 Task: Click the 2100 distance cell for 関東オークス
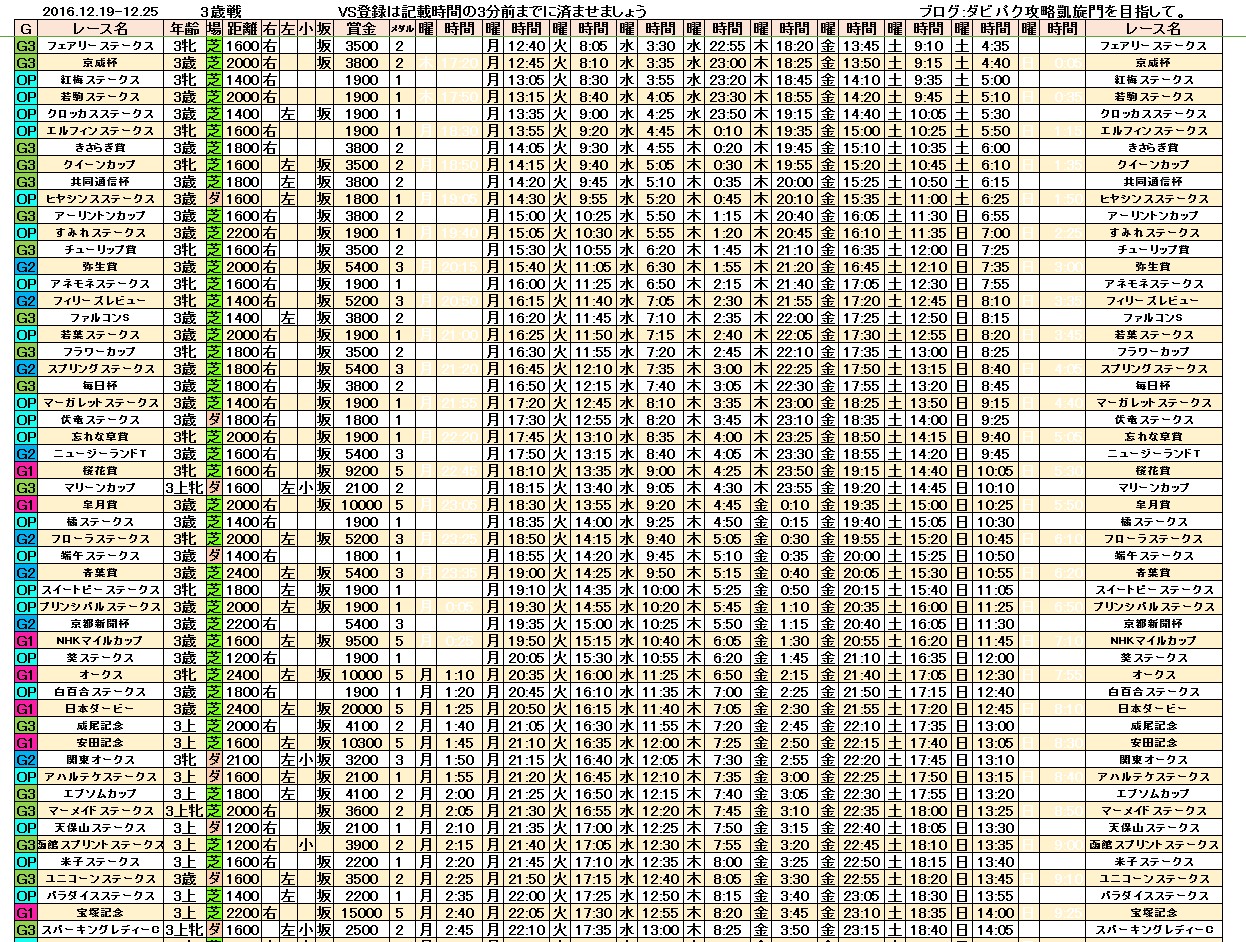[242, 760]
